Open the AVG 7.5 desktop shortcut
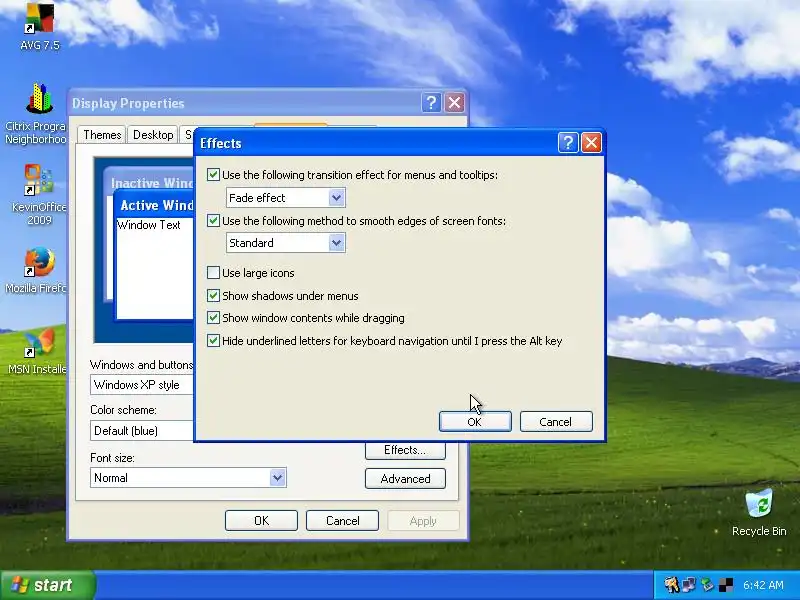This screenshot has width=800, height=600. (x=39, y=26)
